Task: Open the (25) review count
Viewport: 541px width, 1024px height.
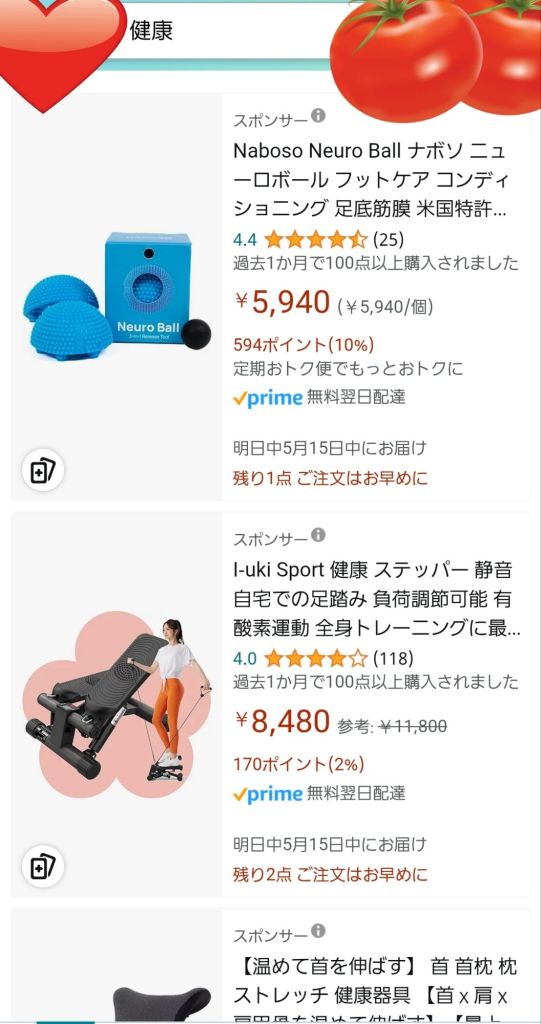Action: 388,240
